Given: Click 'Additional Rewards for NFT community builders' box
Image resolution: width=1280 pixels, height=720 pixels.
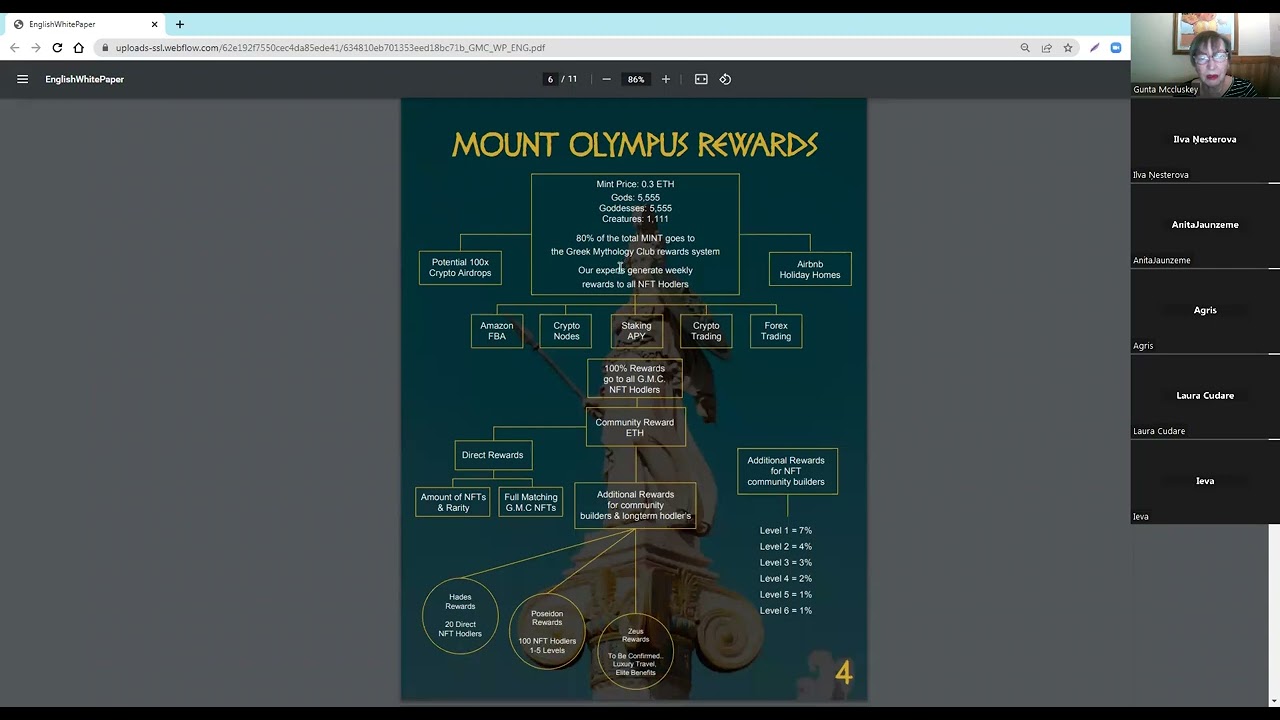Looking at the screenshot, I should point(787,471).
